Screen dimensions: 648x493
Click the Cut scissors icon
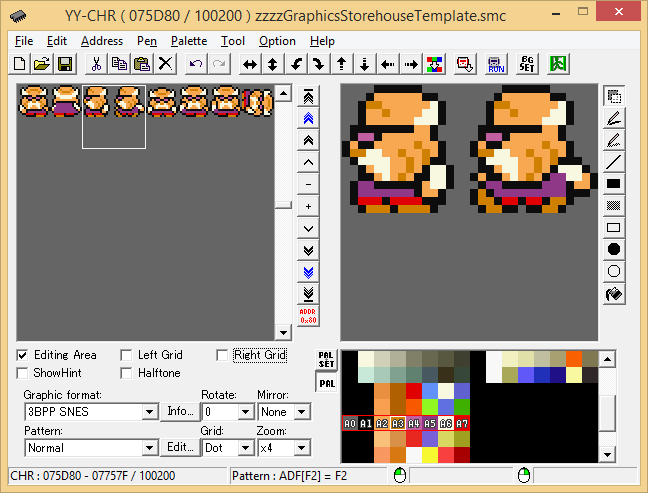point(96,64)
